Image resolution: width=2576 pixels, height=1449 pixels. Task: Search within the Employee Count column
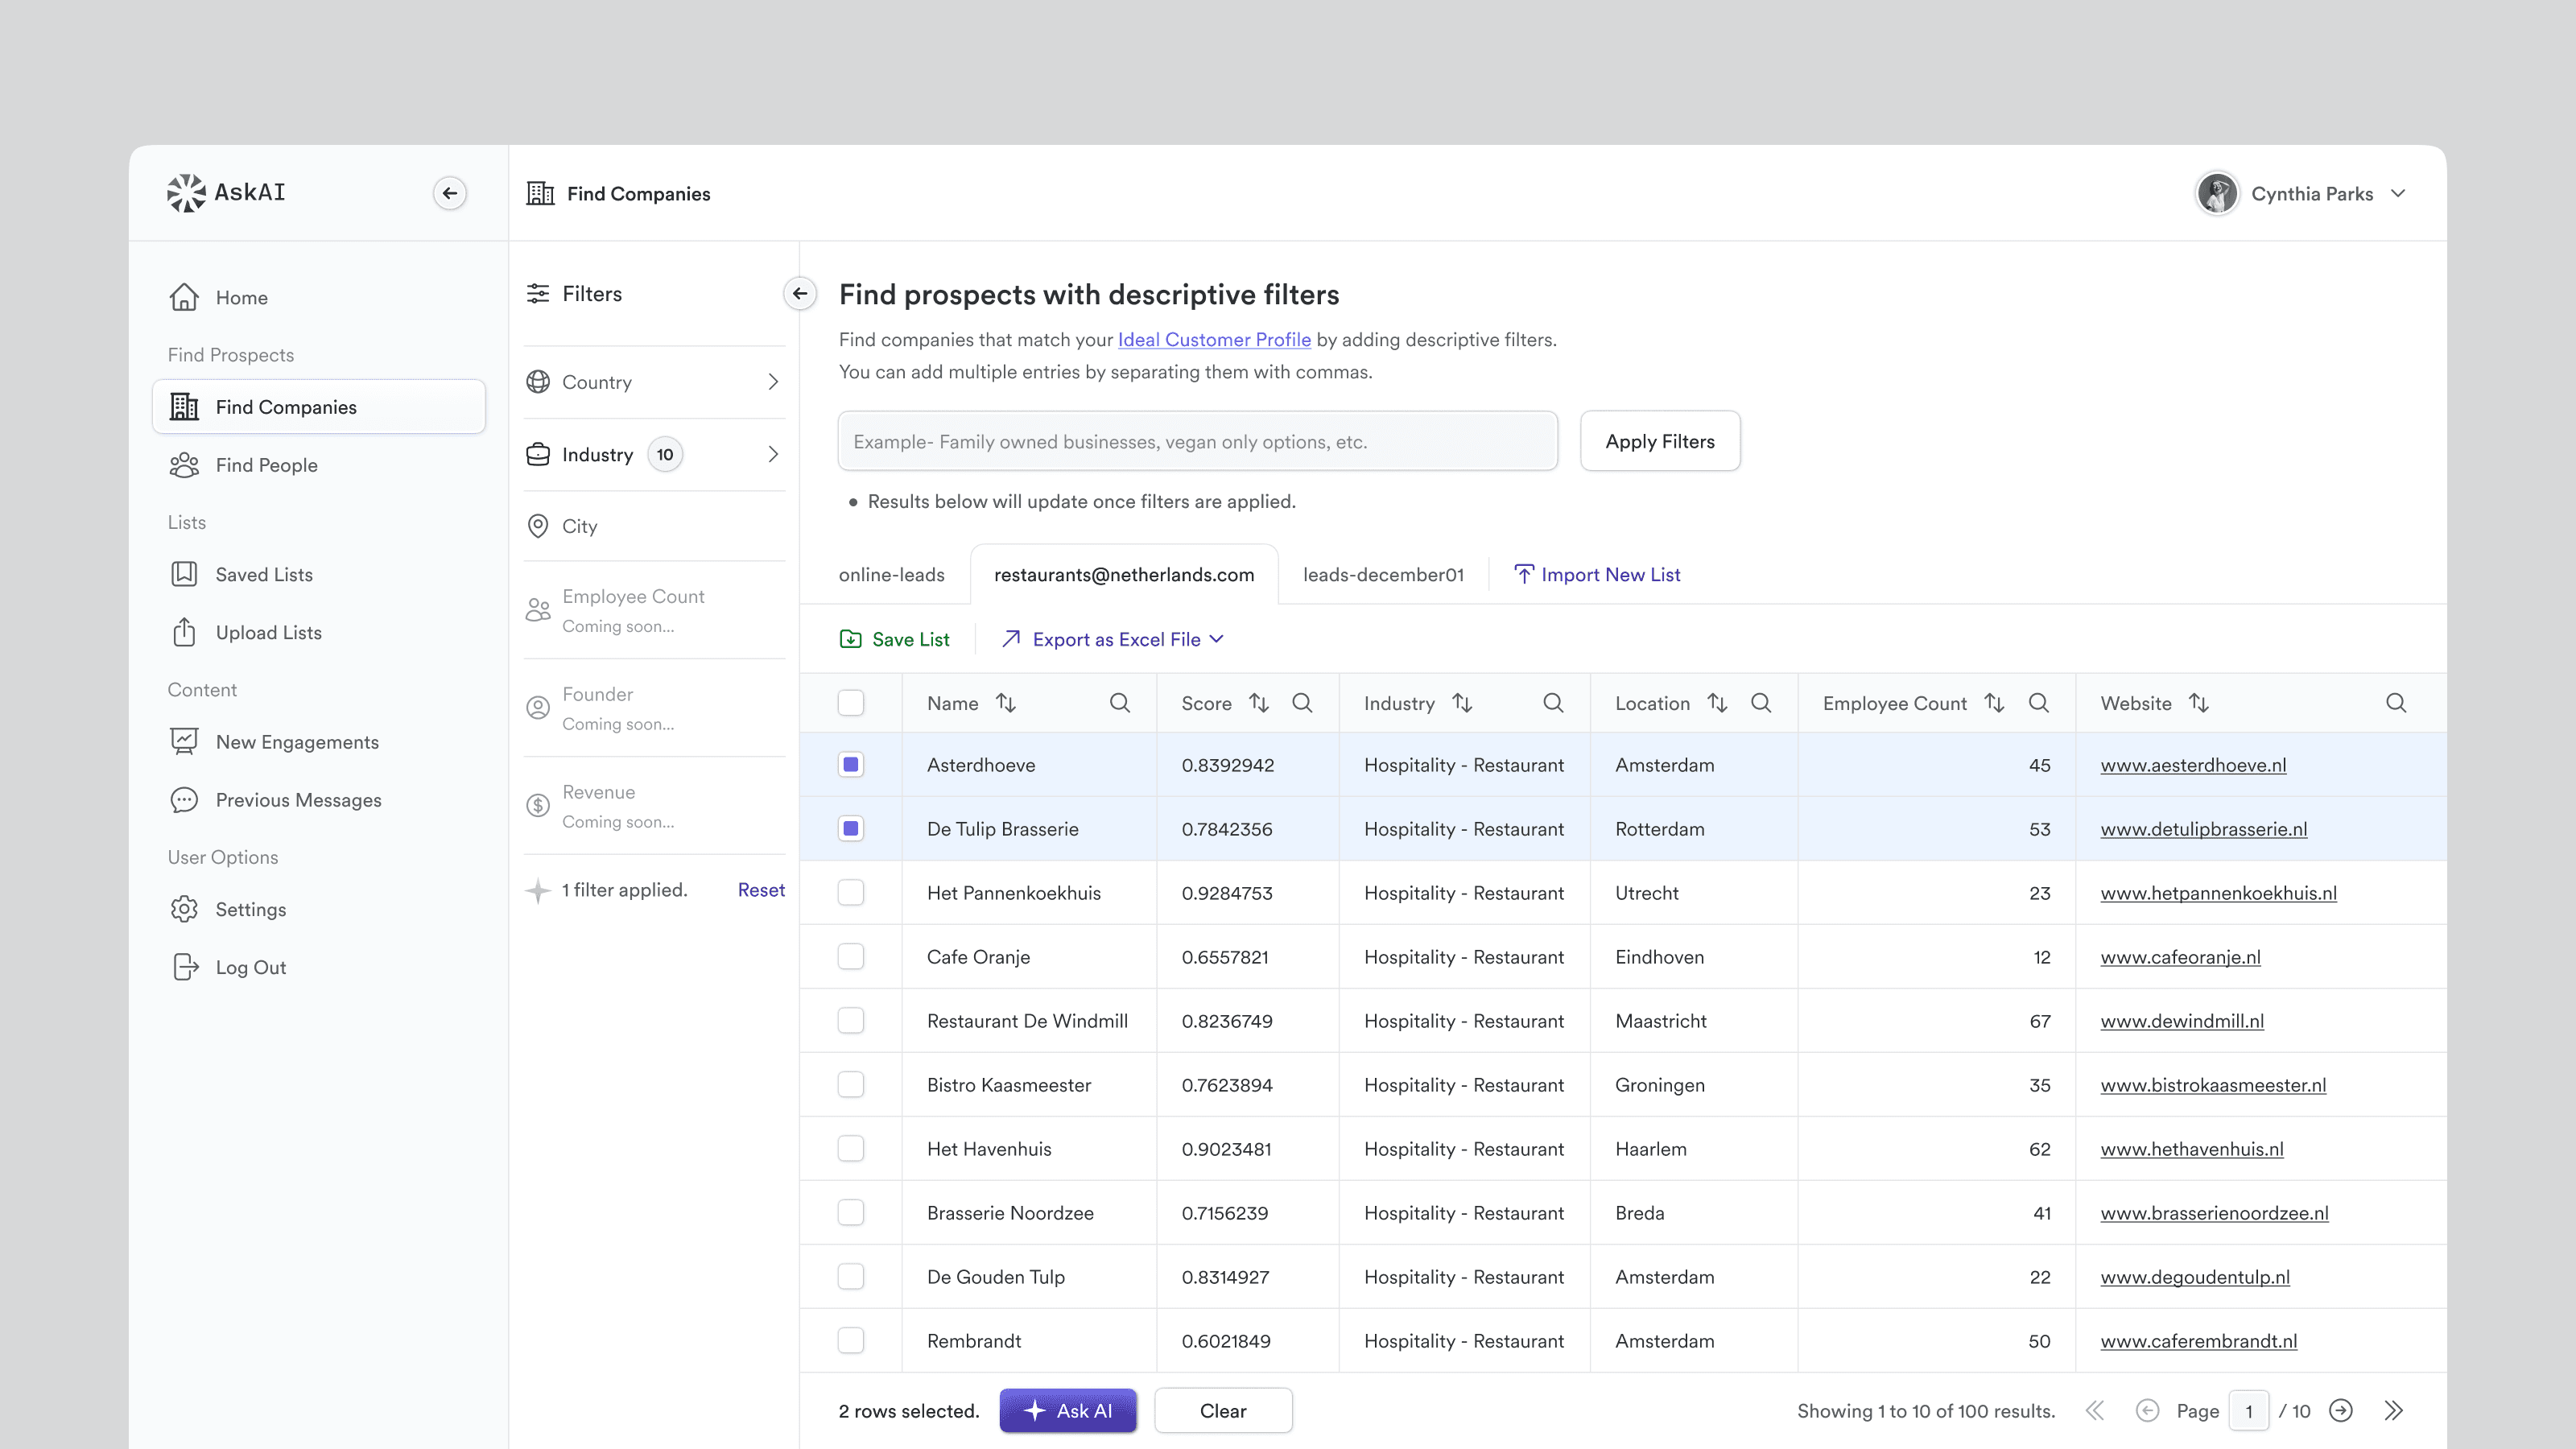click(2038, 703)
